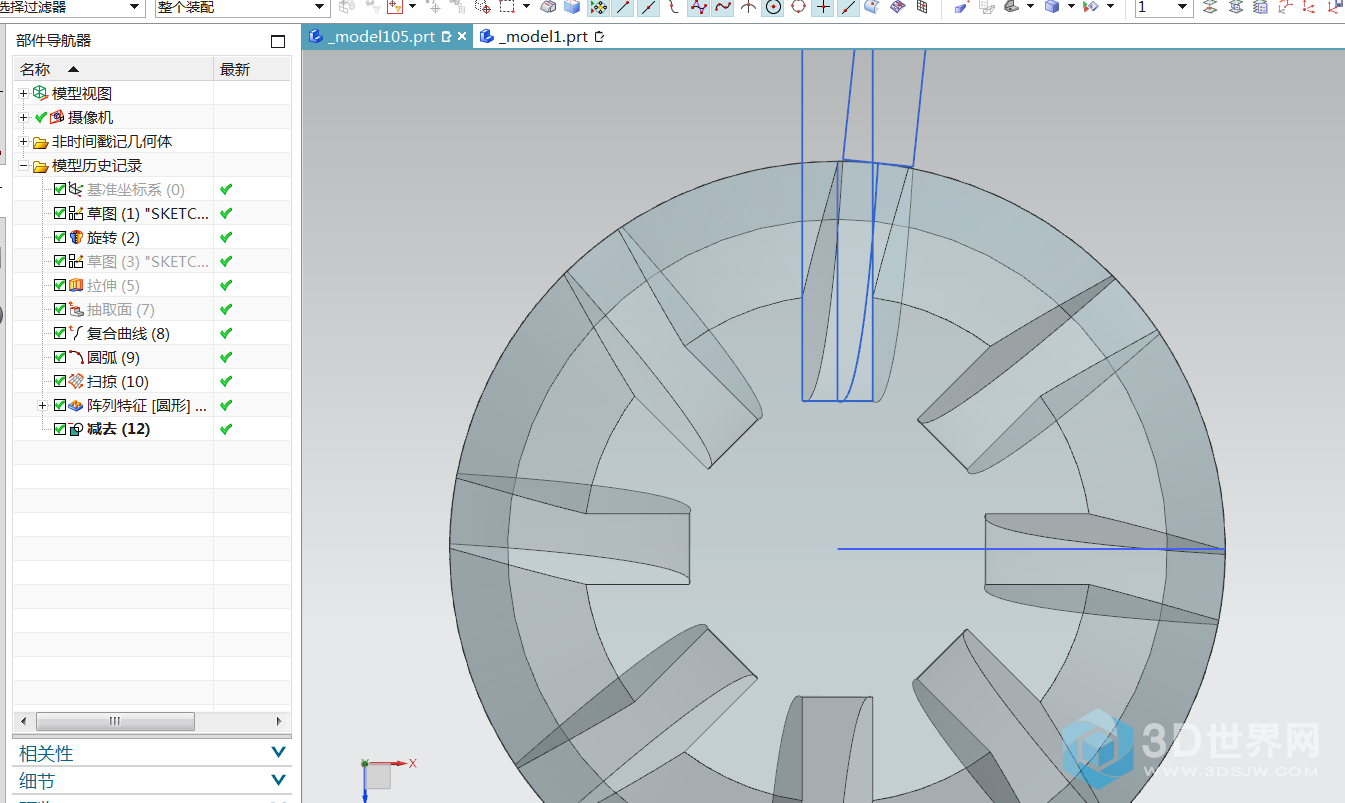The height and width of the screenshot is (803, 1345).
Task: Click the 模型历史记录 folder label
Action: pos(97,165)
